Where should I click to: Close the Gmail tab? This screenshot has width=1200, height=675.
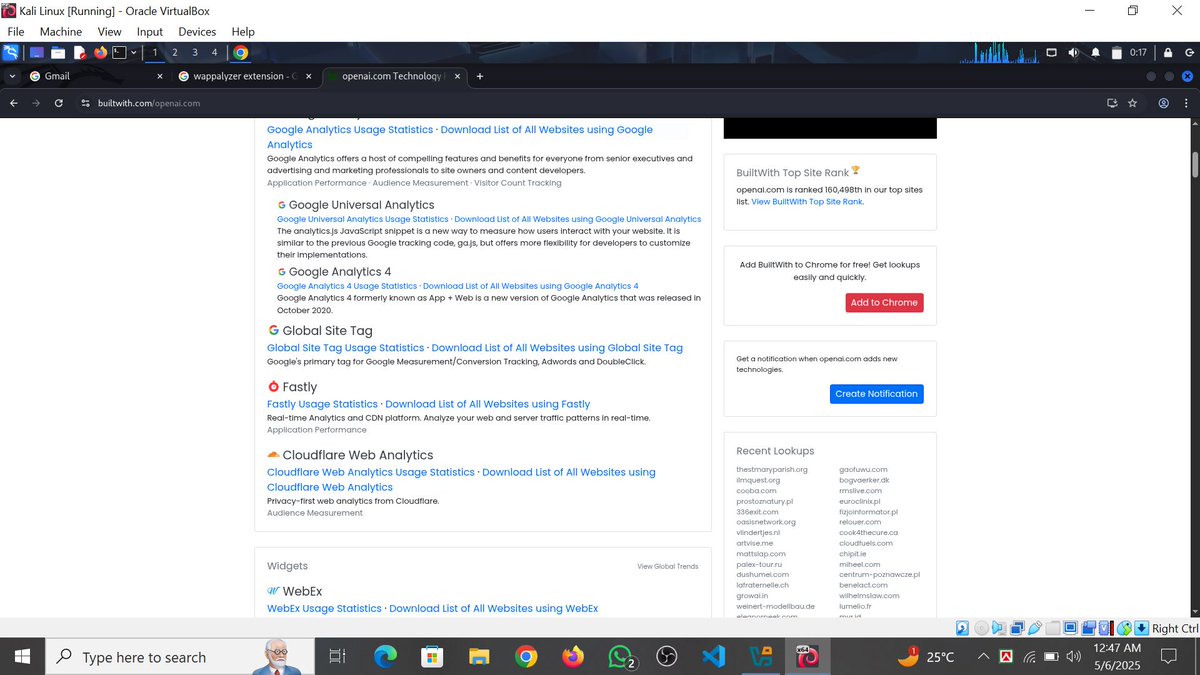pos(160,76)
